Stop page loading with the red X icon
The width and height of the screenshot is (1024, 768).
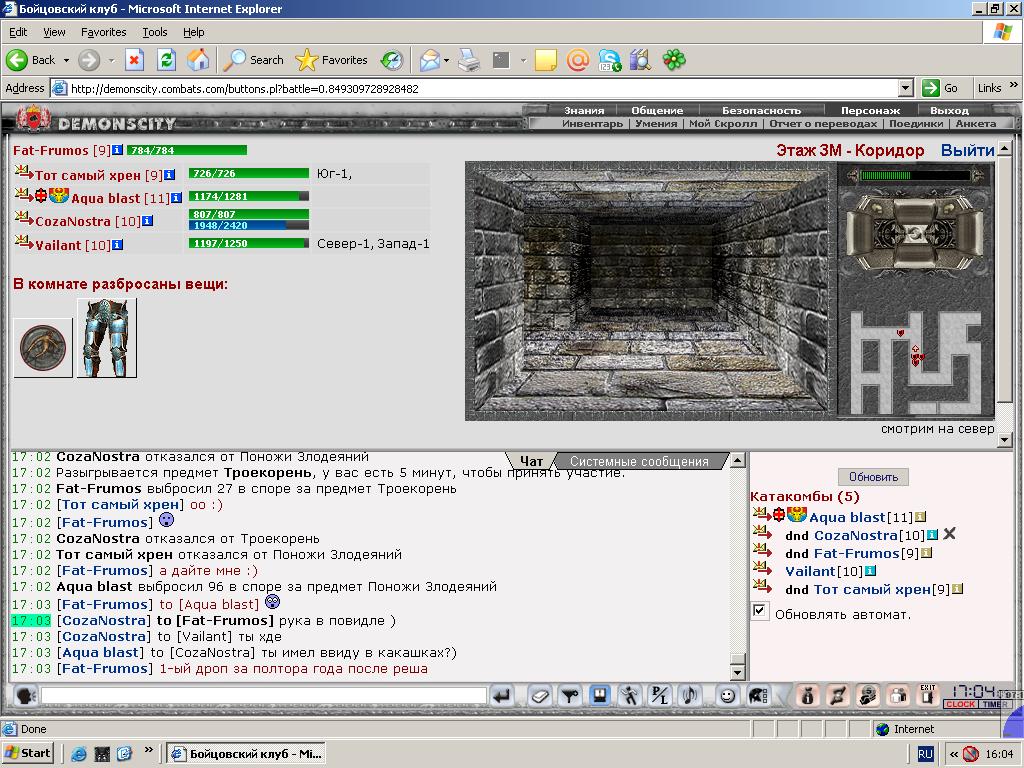134,60
